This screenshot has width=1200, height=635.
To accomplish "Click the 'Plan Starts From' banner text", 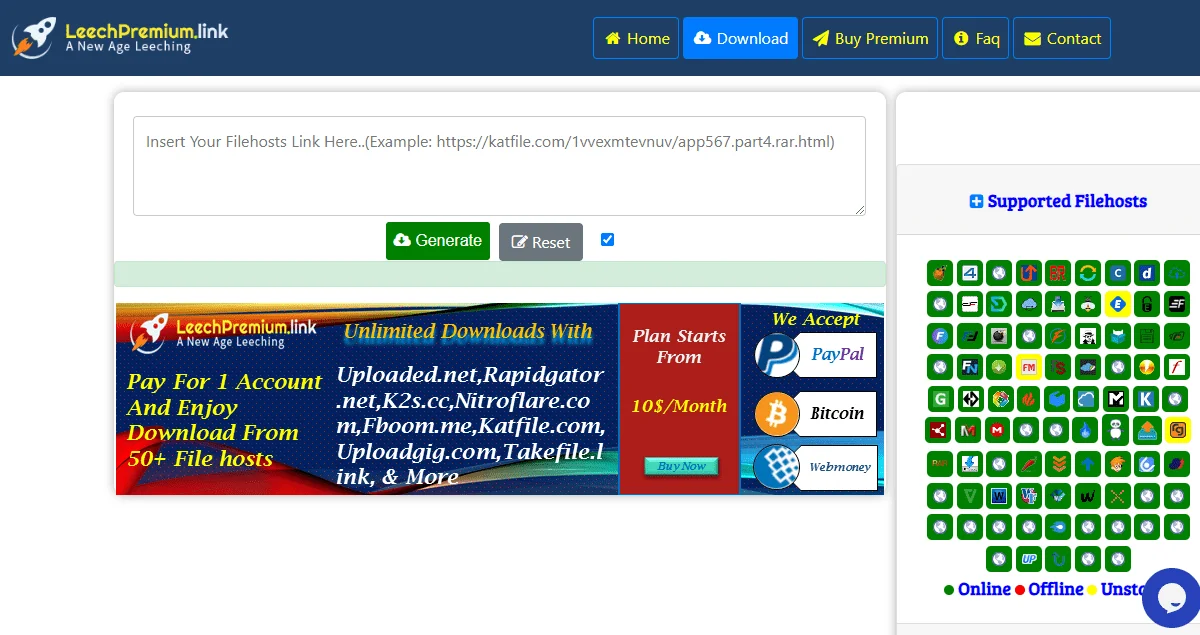I will click(x=679, y=346).
